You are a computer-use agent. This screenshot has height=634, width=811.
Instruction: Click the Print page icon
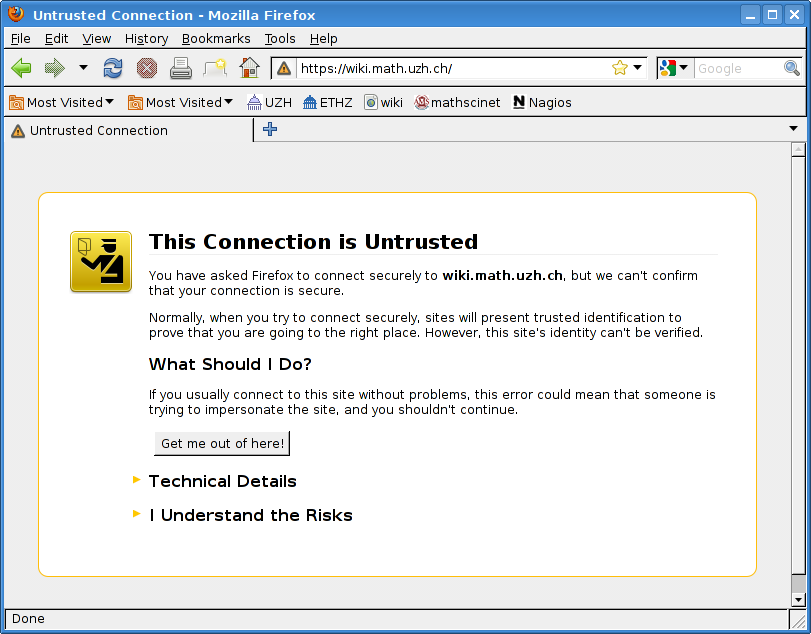(180, 68)
